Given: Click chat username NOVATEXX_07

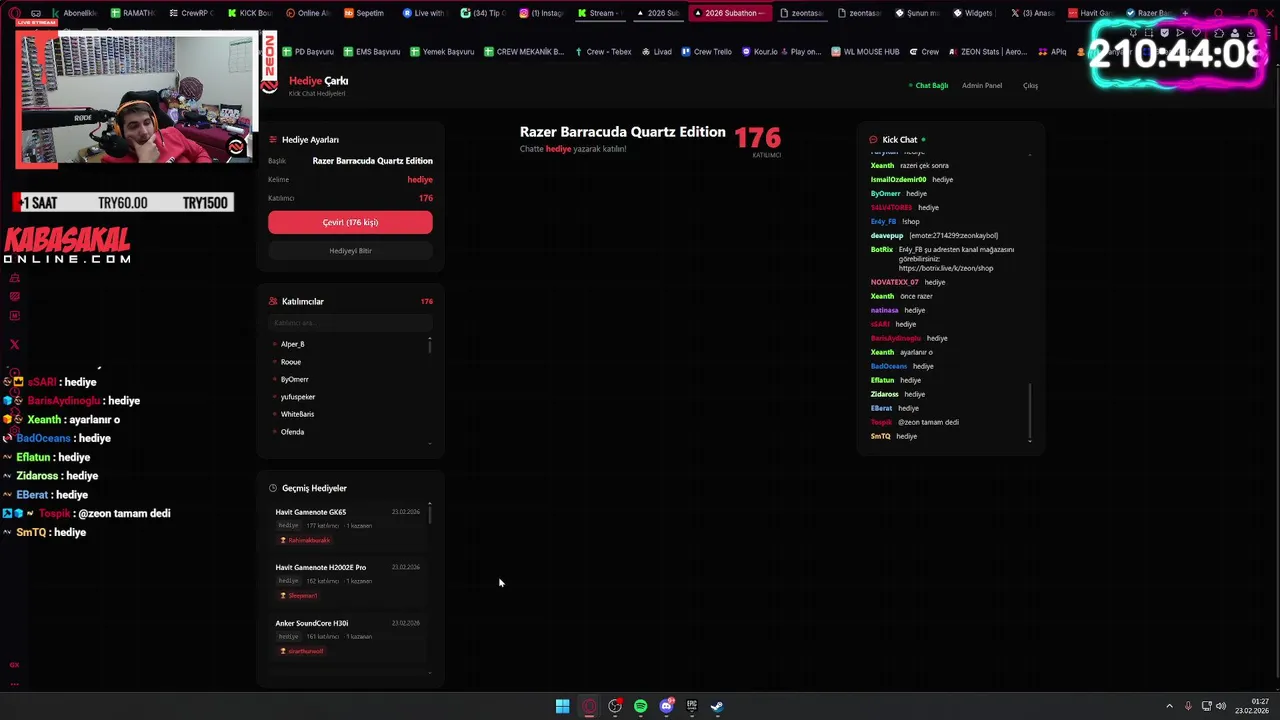Looking at the screenshot, I should 894,282.
